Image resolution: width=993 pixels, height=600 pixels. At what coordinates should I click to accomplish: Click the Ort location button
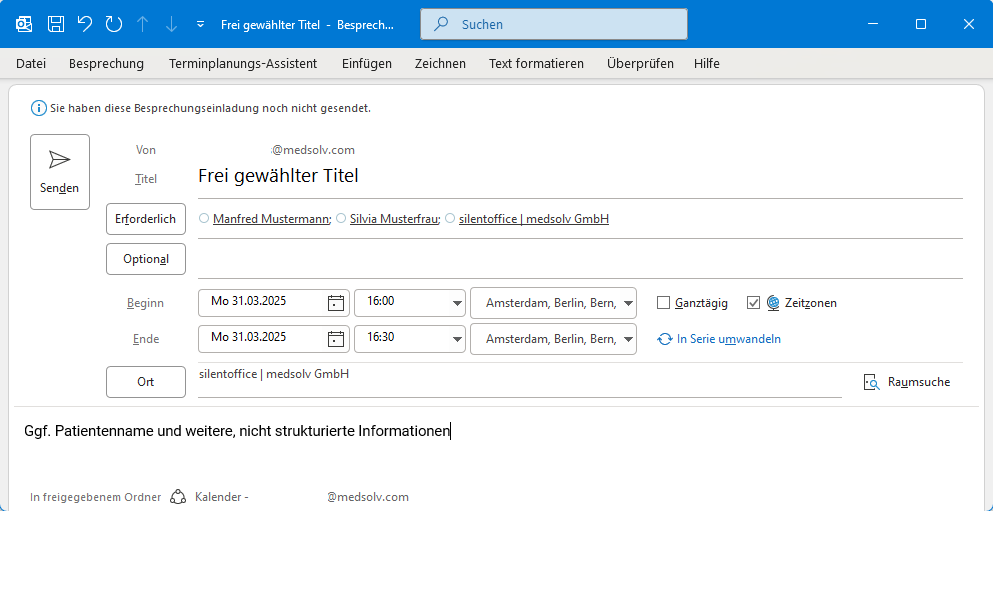pos(146,381)
